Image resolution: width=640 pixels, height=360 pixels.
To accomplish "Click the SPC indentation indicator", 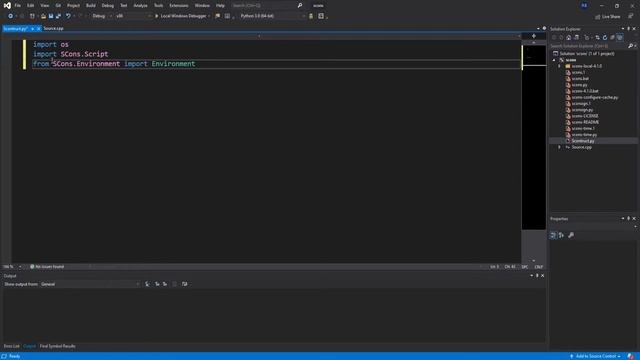I will pyautogui.click(x=525, y=267).
